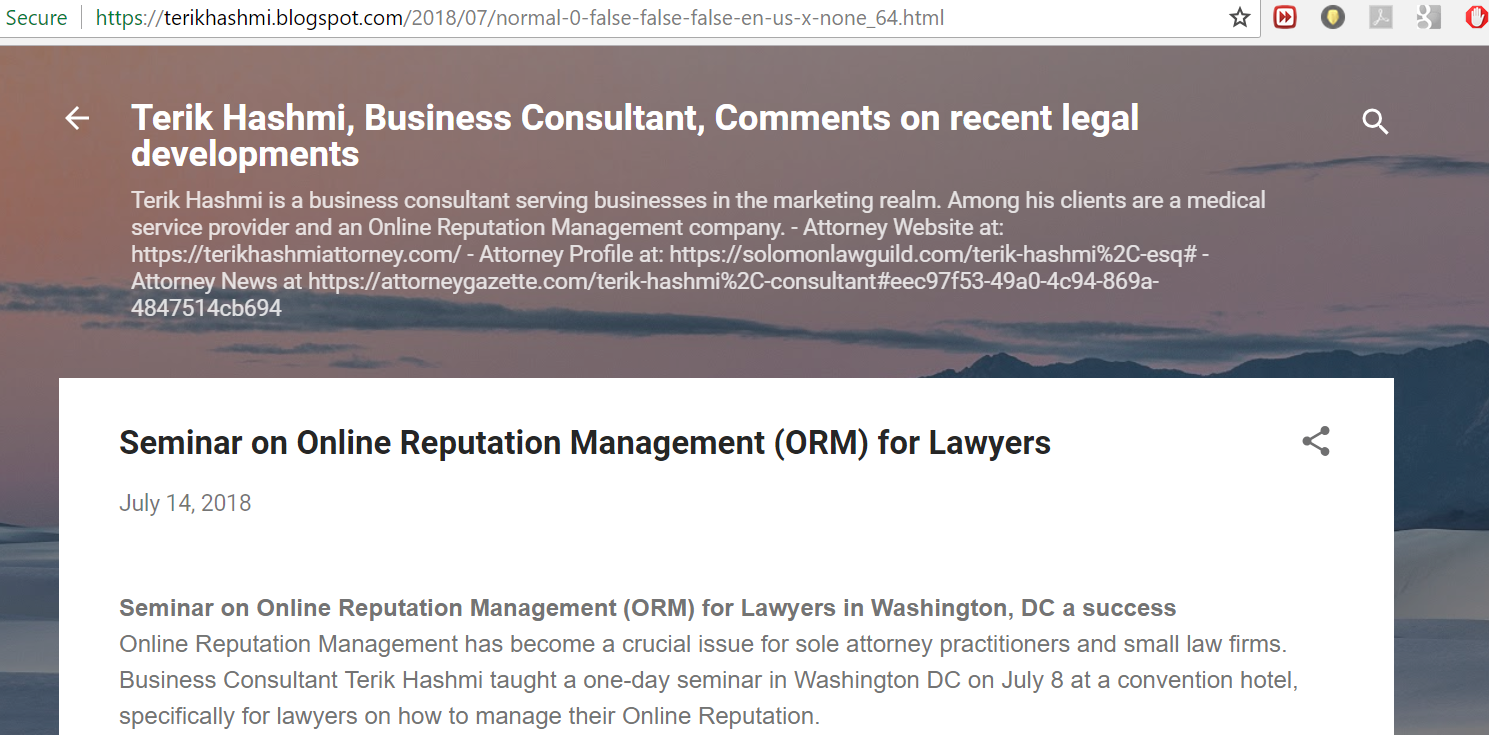Click the terikhashmiattorney.com website address text
The height and width of the screenshot is (735, 1489).
click(296, 254)
